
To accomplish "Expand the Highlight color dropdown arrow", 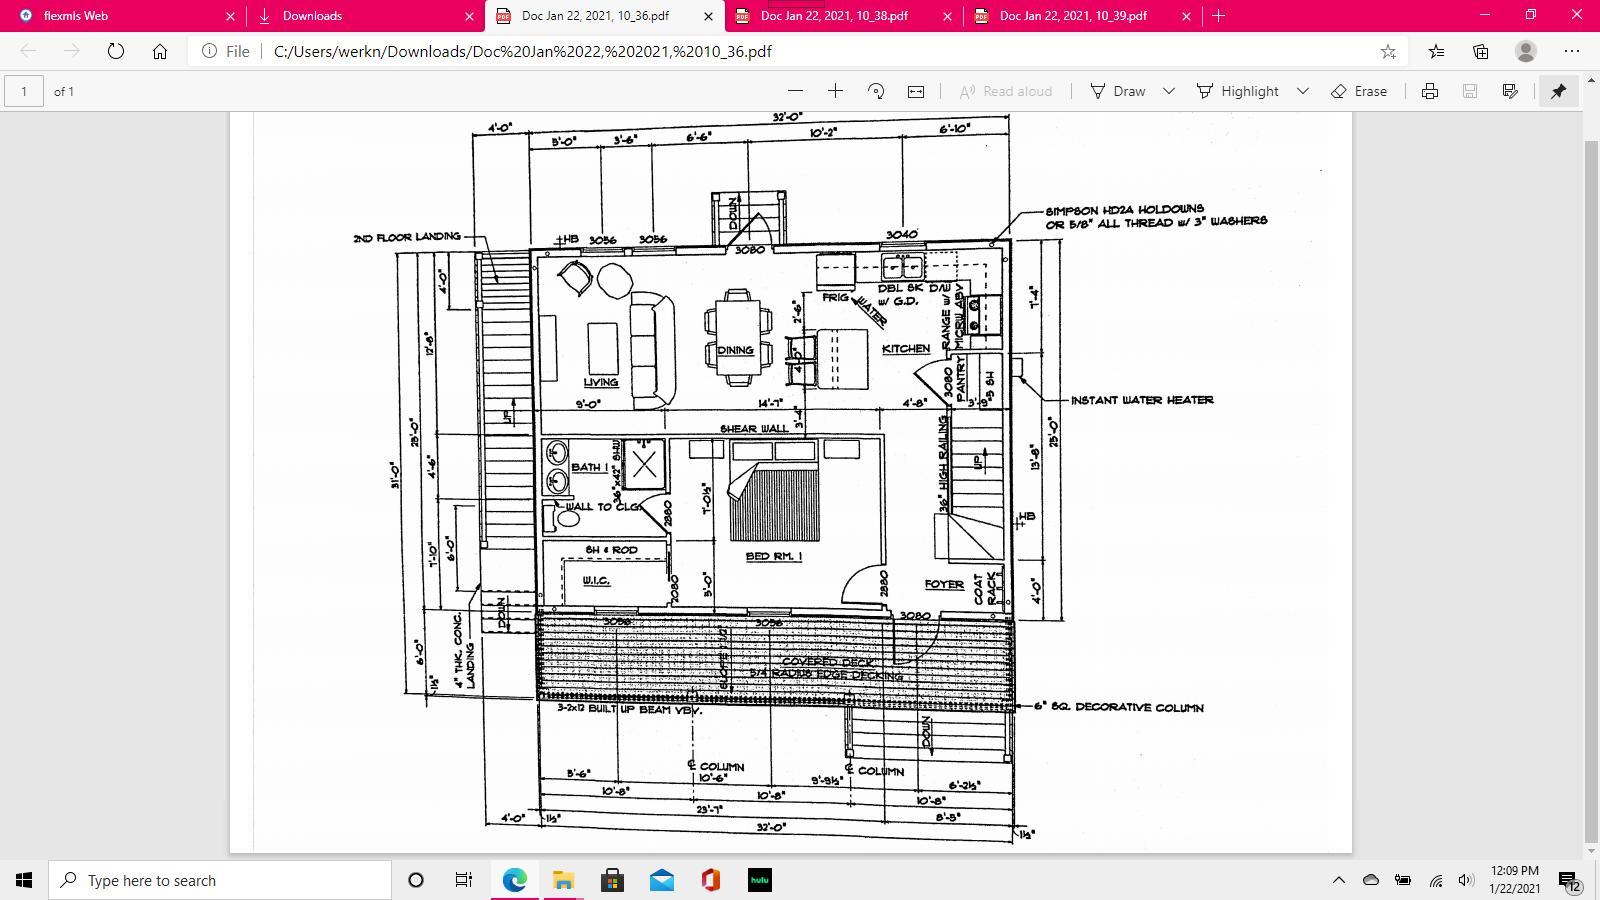I will click(x=1303, y=91).
